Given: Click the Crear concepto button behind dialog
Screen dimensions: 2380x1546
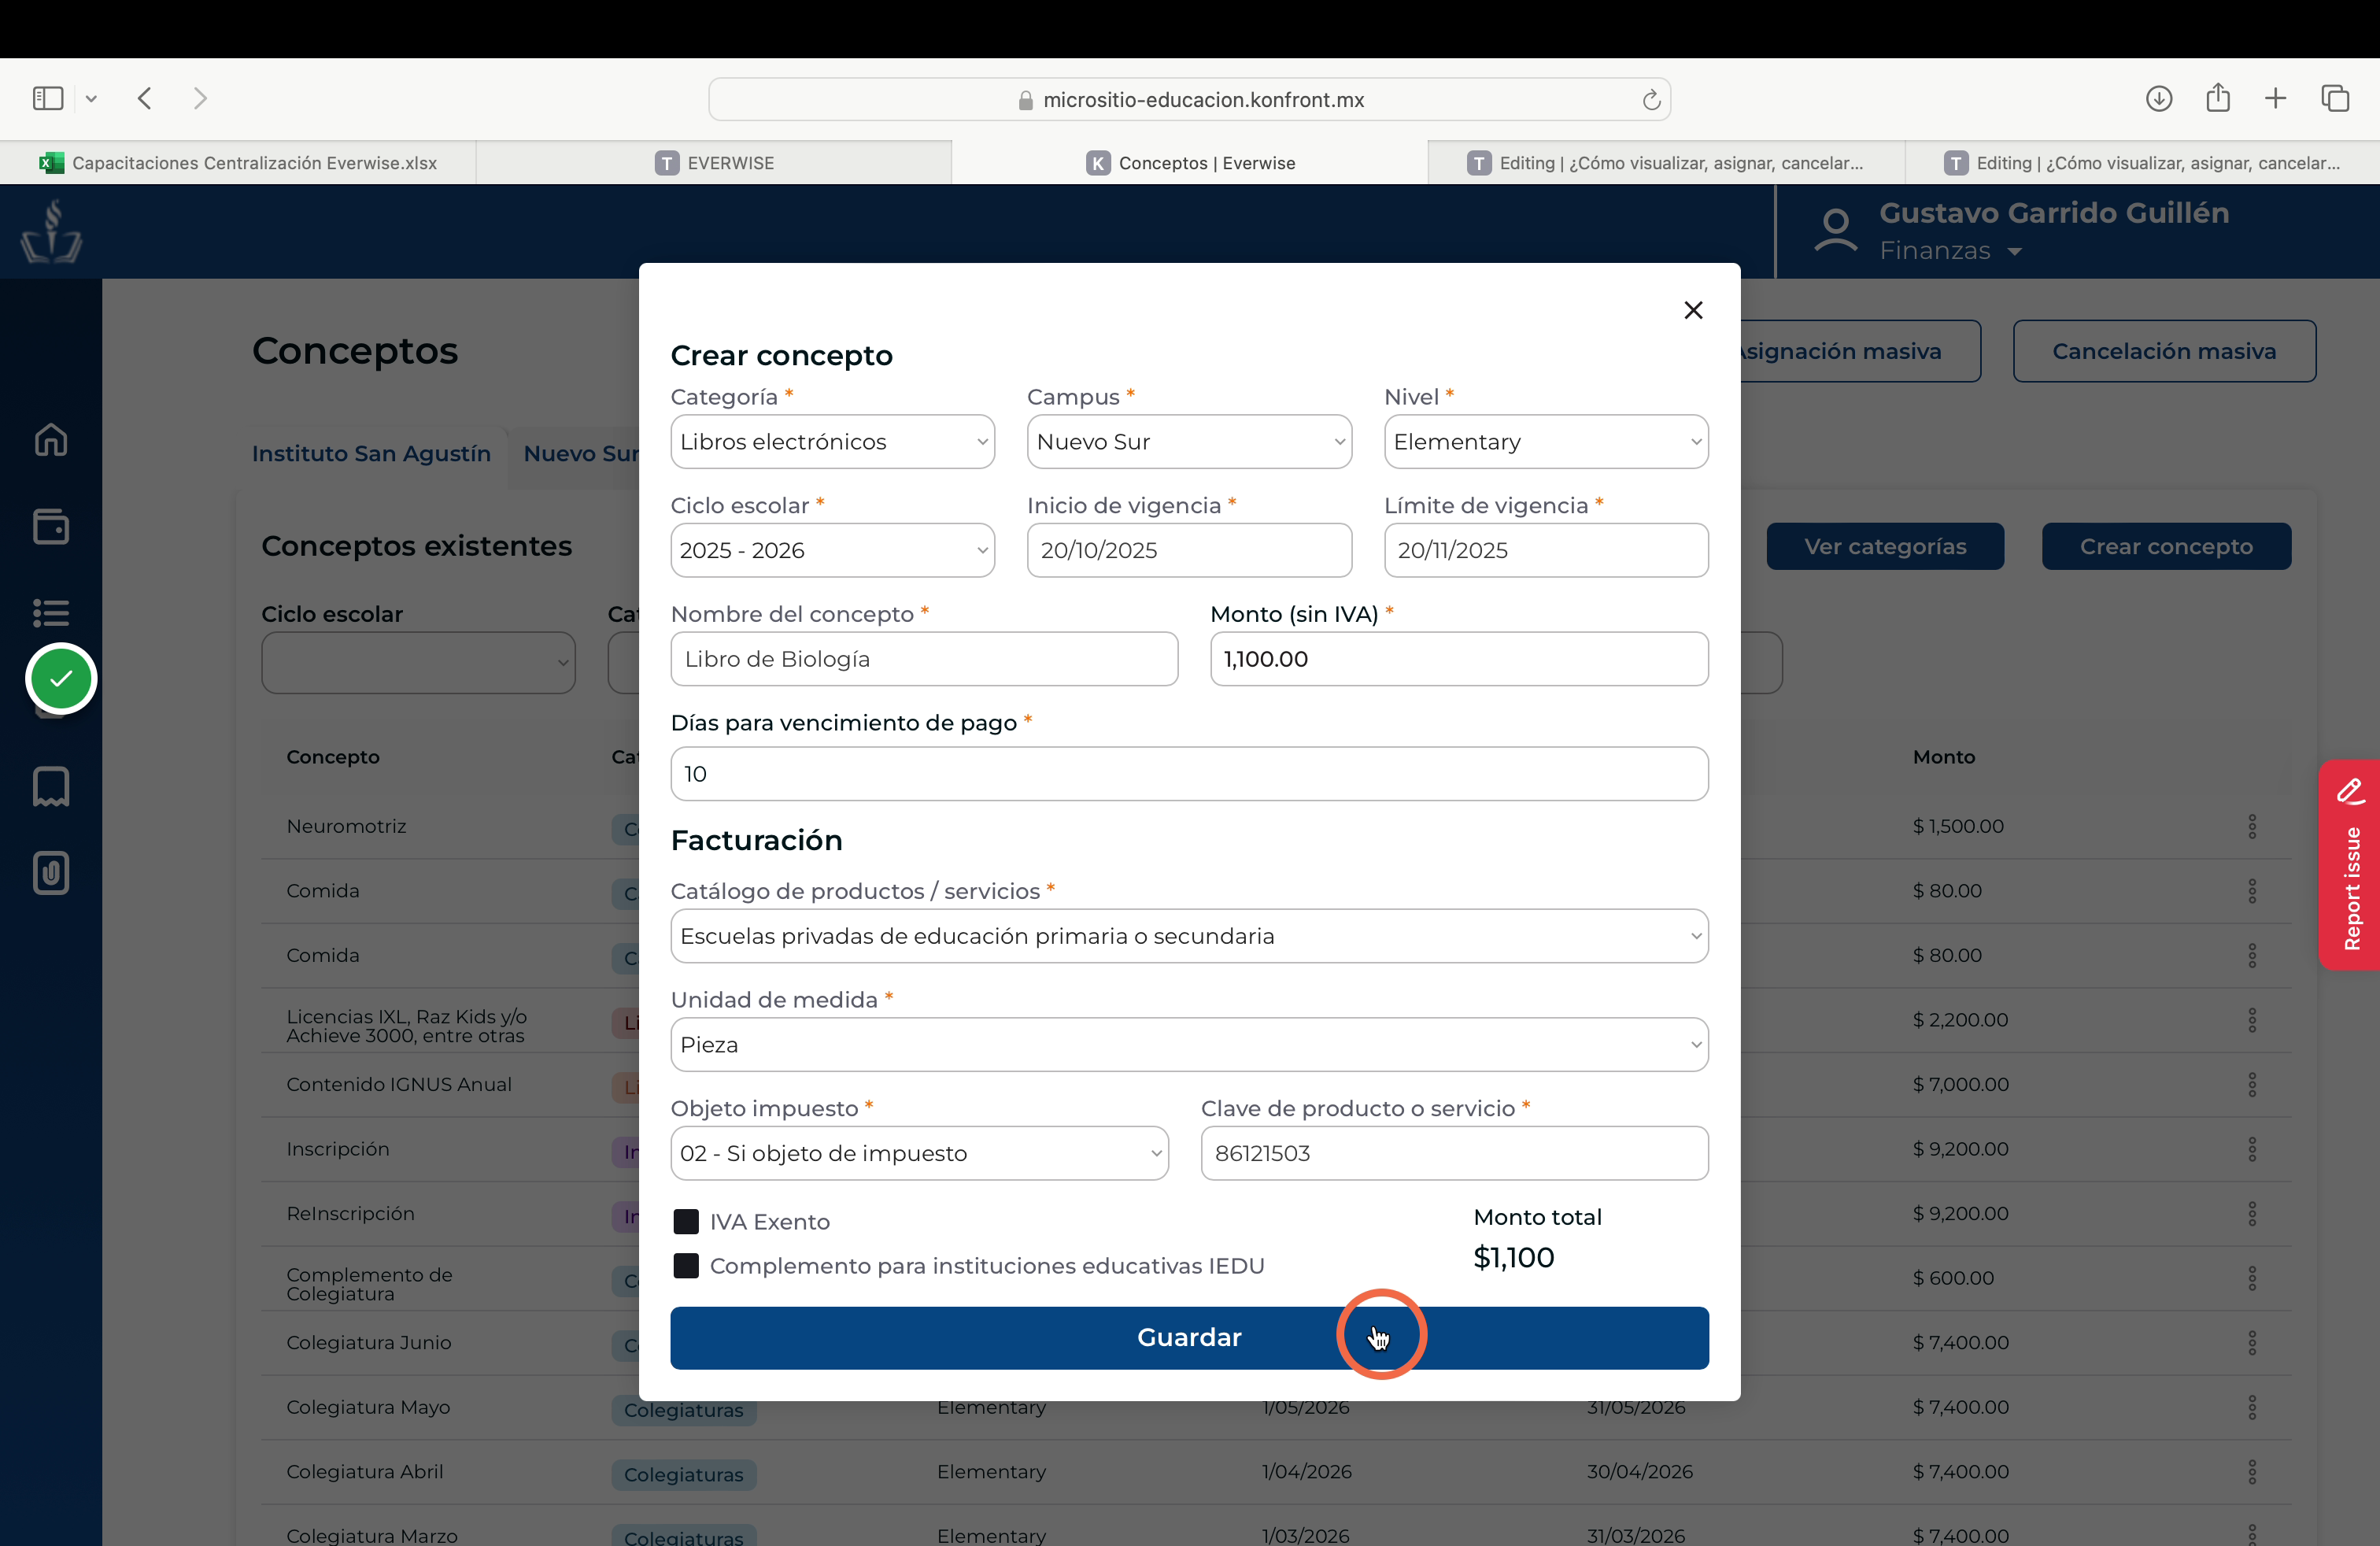Looking at the screenshot, I should 2166,546.
